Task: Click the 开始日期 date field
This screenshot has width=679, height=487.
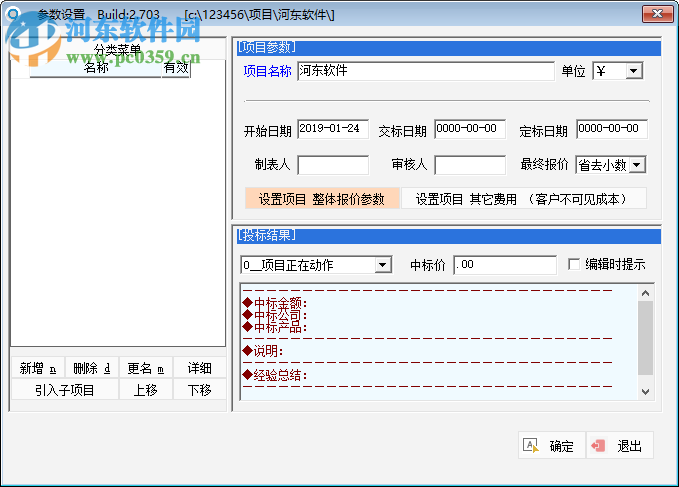Action: [x=333, y=129]
